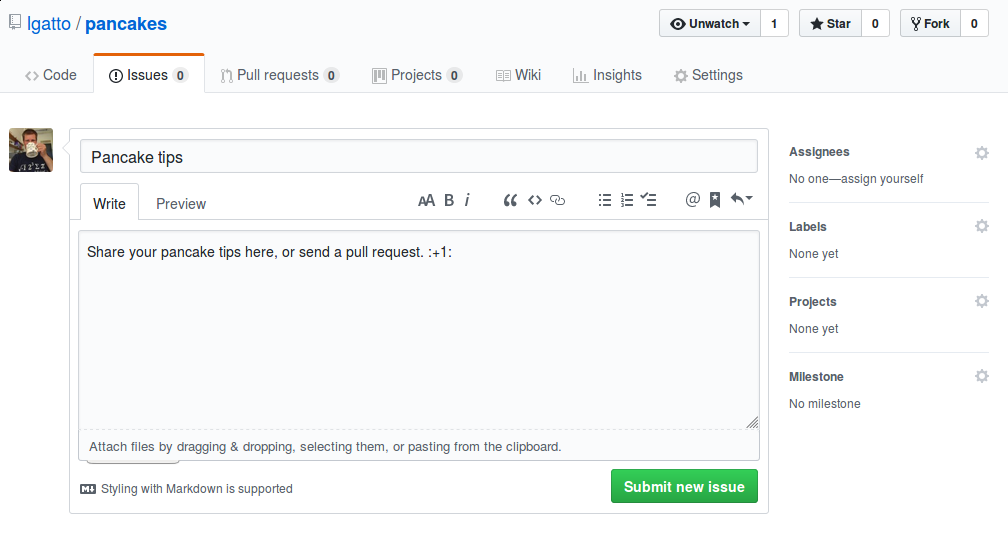Viewport: 1008px width, 534px height.
Task: Open the Insights tab
Action: click(x=607, y=75)
